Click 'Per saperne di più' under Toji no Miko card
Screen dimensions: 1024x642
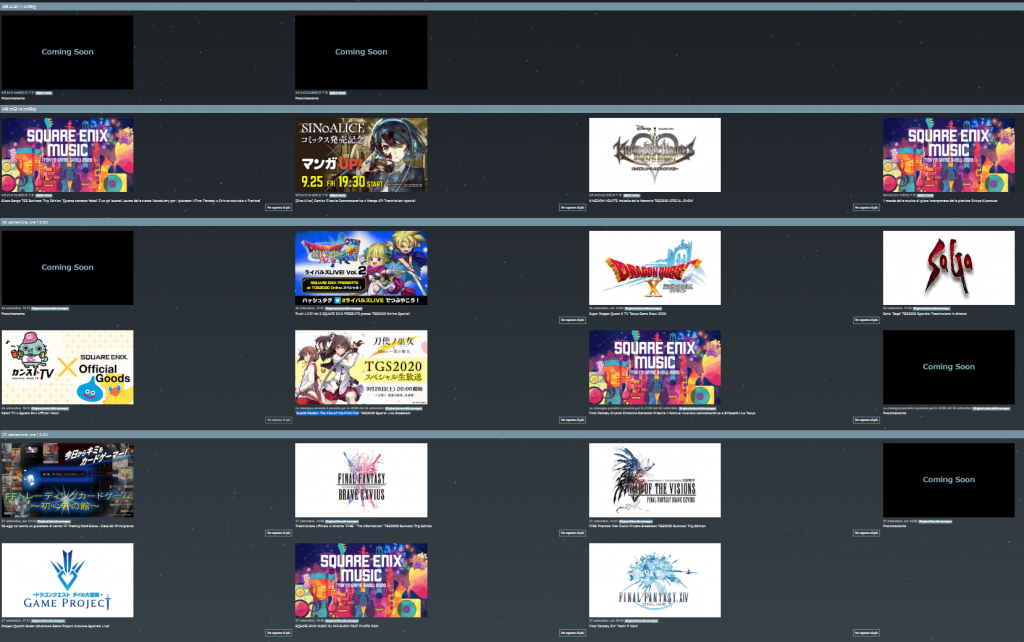(572, 420)
